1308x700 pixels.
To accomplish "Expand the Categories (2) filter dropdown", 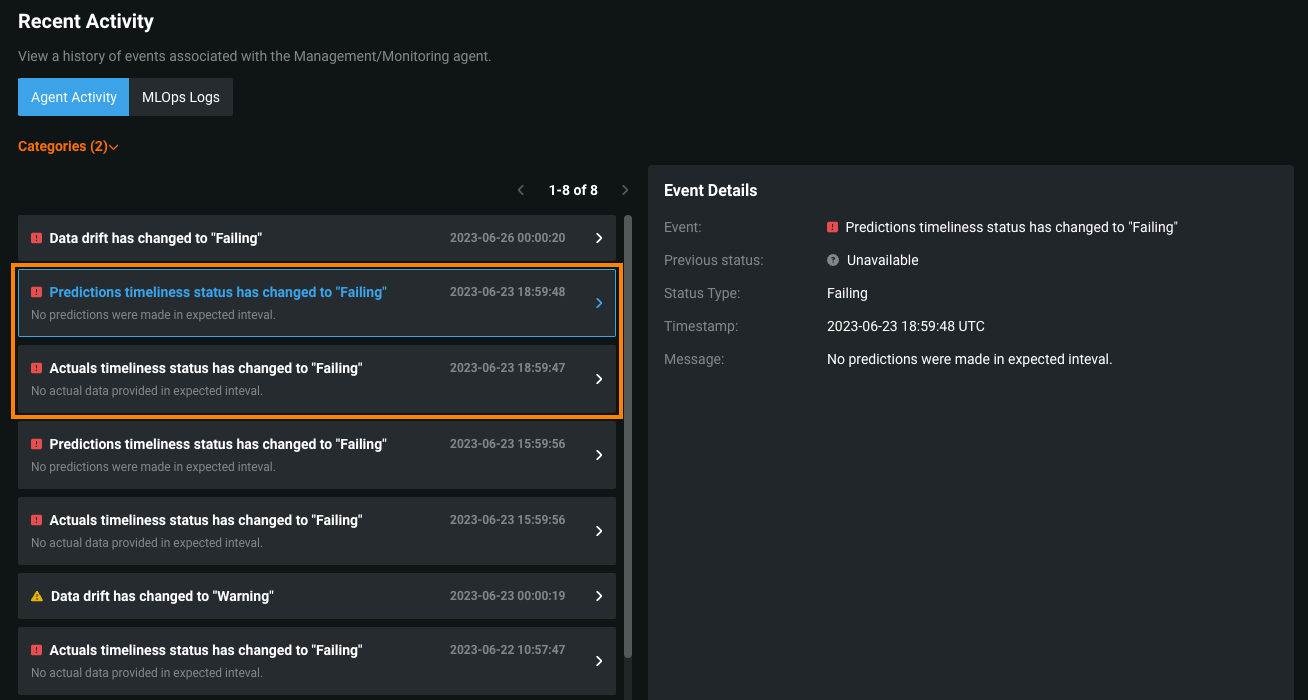I will (68, 147).
